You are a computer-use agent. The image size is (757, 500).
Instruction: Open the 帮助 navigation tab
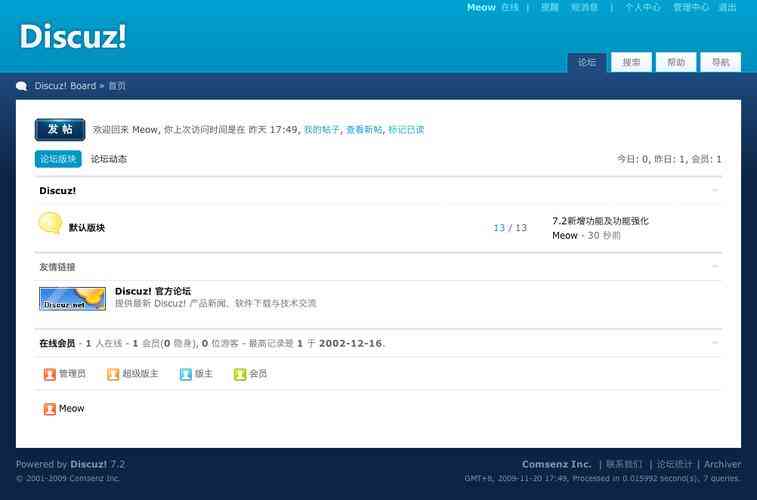click(x=676, y=62)
